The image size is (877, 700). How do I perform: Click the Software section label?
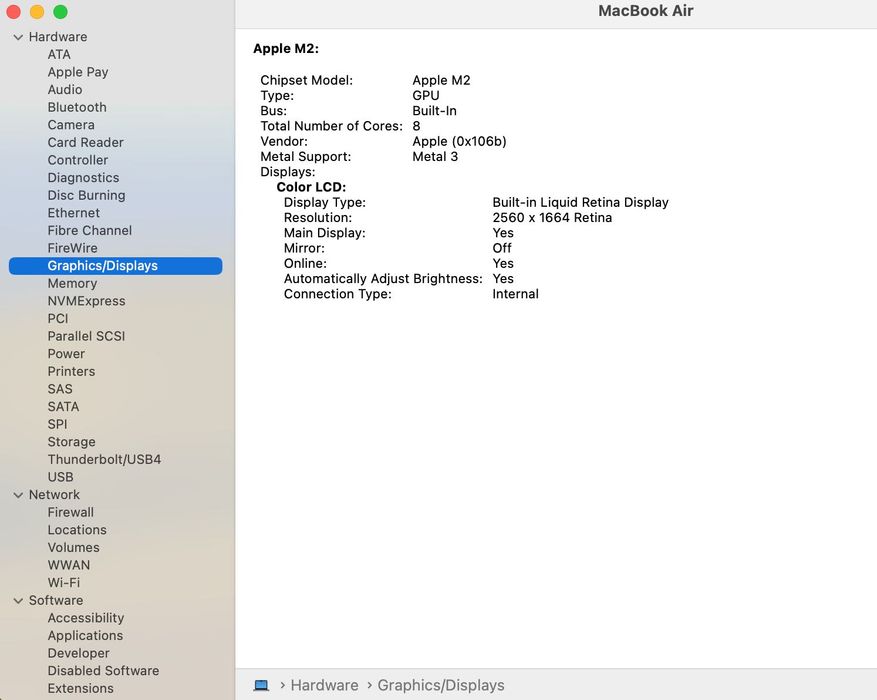(x=56, y=600)
